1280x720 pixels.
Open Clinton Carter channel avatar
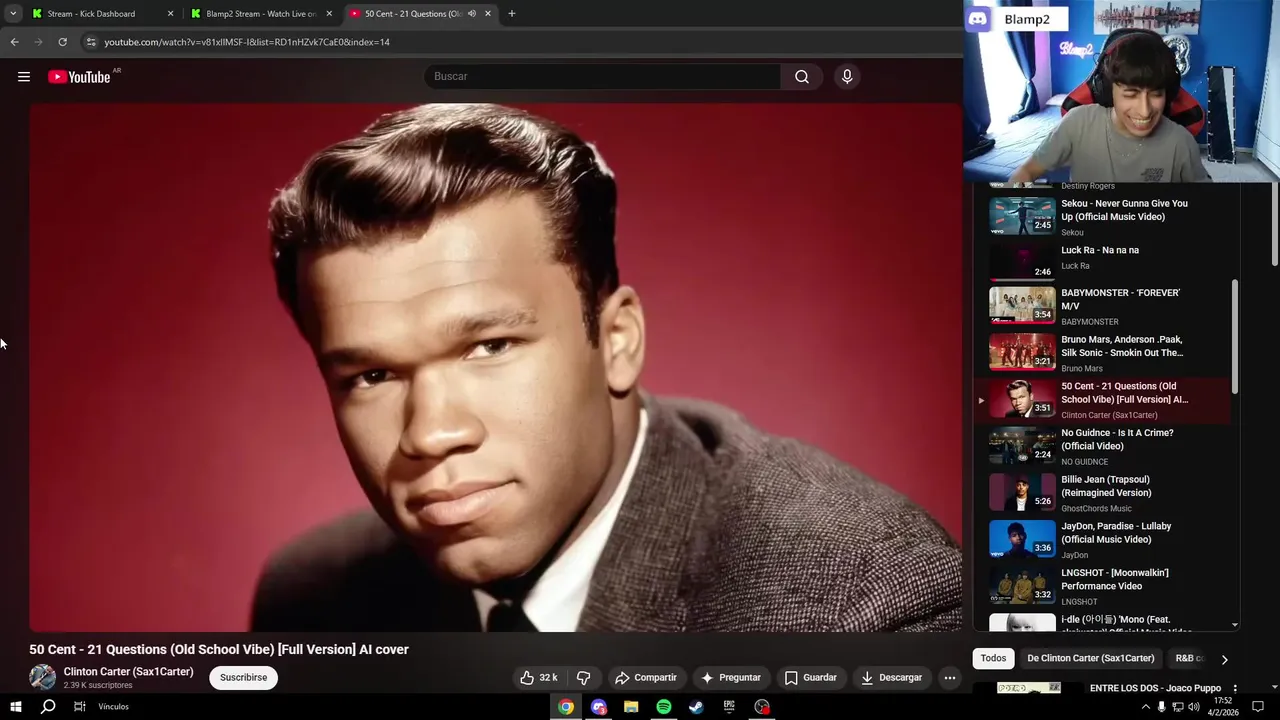(42, 677)
